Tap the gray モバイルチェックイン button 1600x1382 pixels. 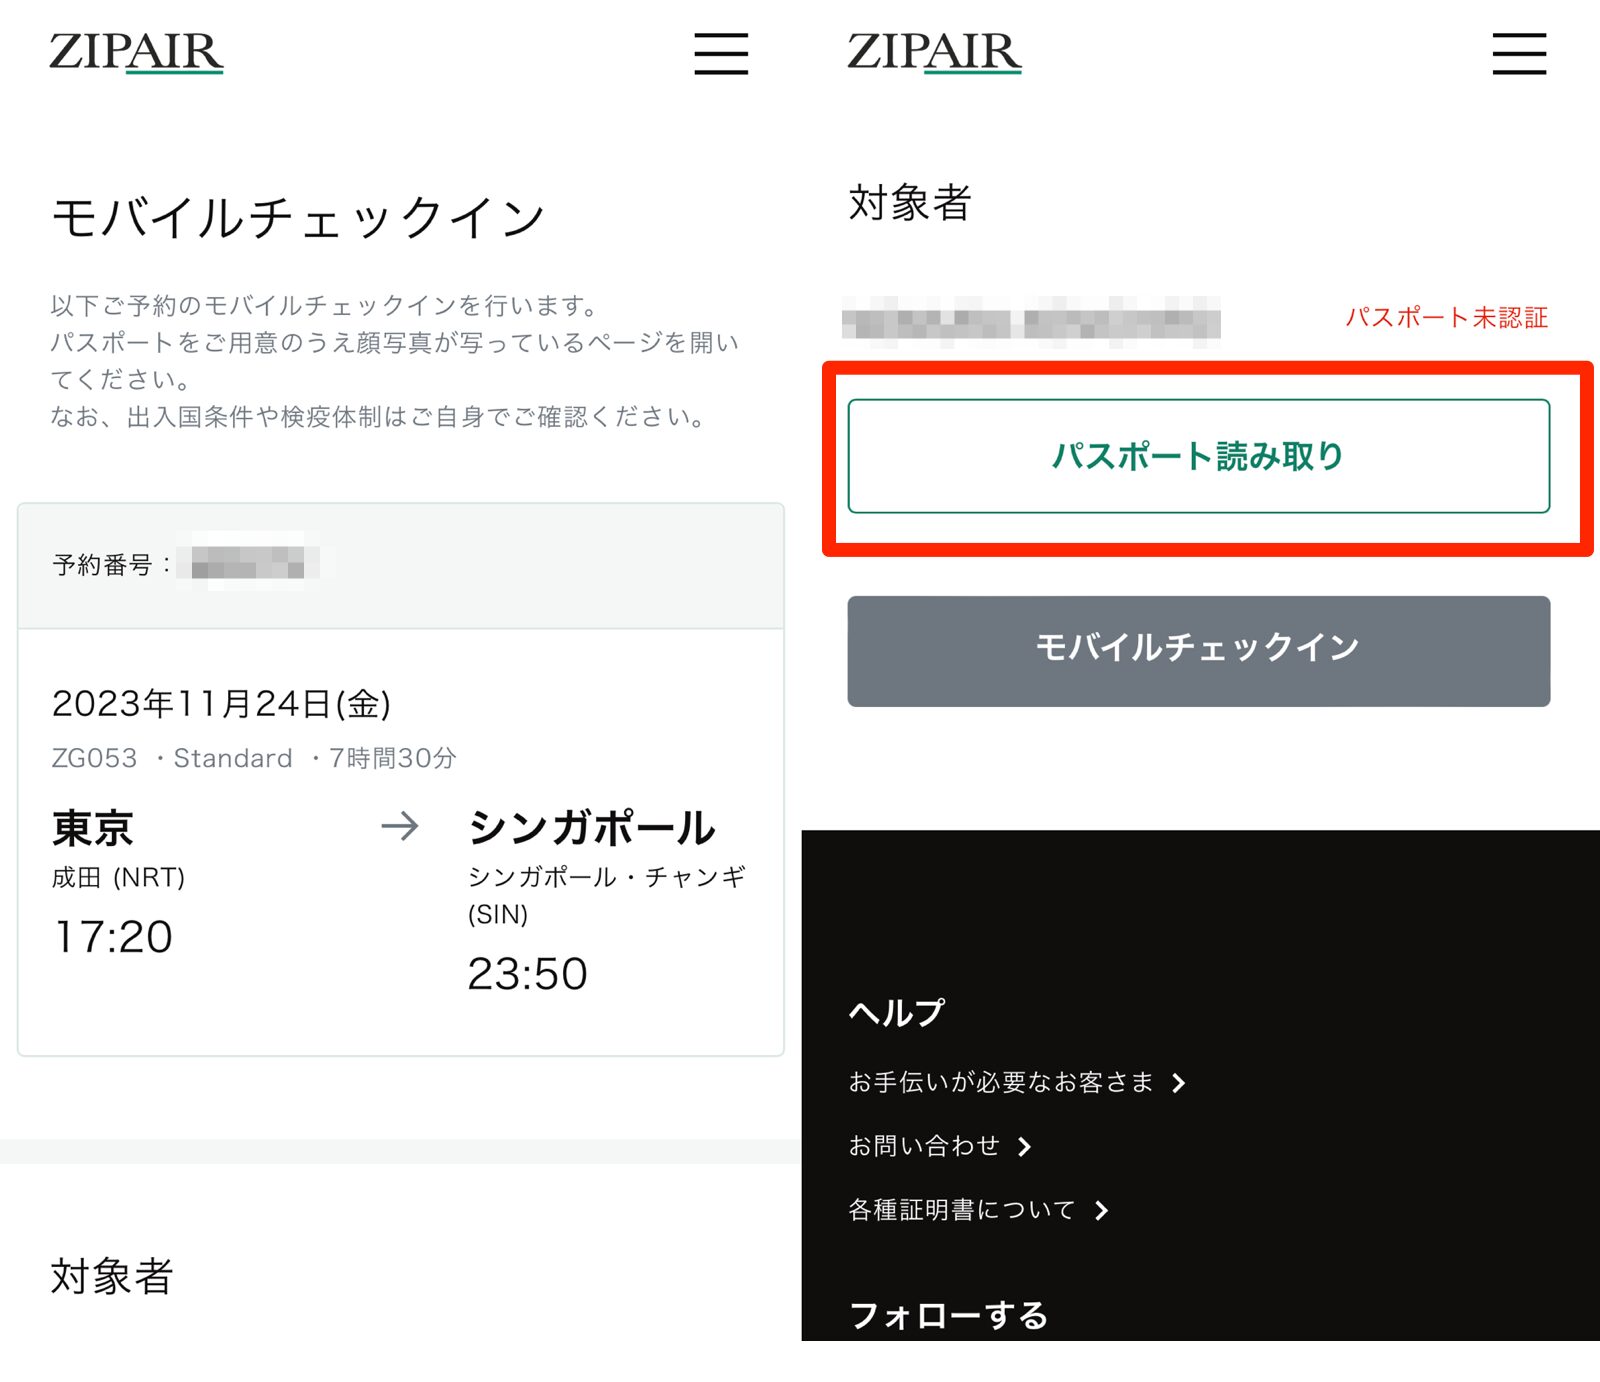[1198, 651]
